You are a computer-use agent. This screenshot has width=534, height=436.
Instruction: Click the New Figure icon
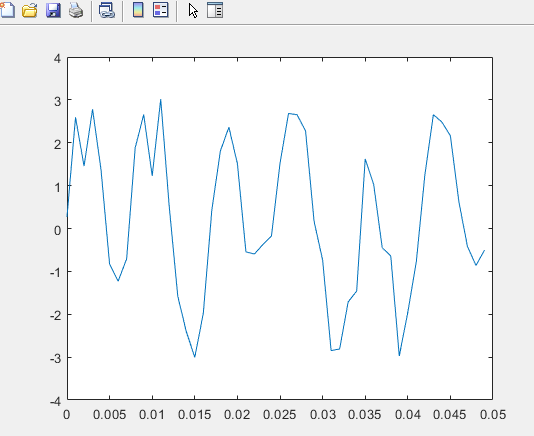[x=7, y=10]
